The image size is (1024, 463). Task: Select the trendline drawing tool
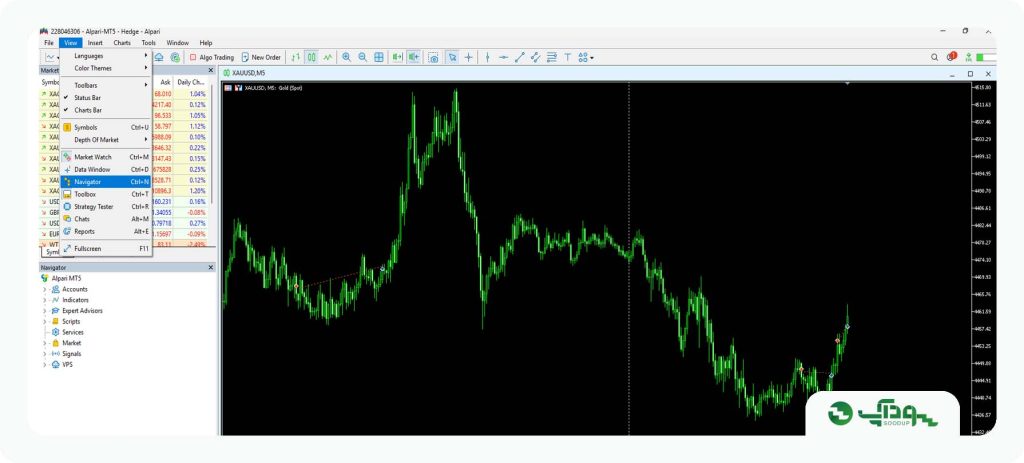(520, 57)
